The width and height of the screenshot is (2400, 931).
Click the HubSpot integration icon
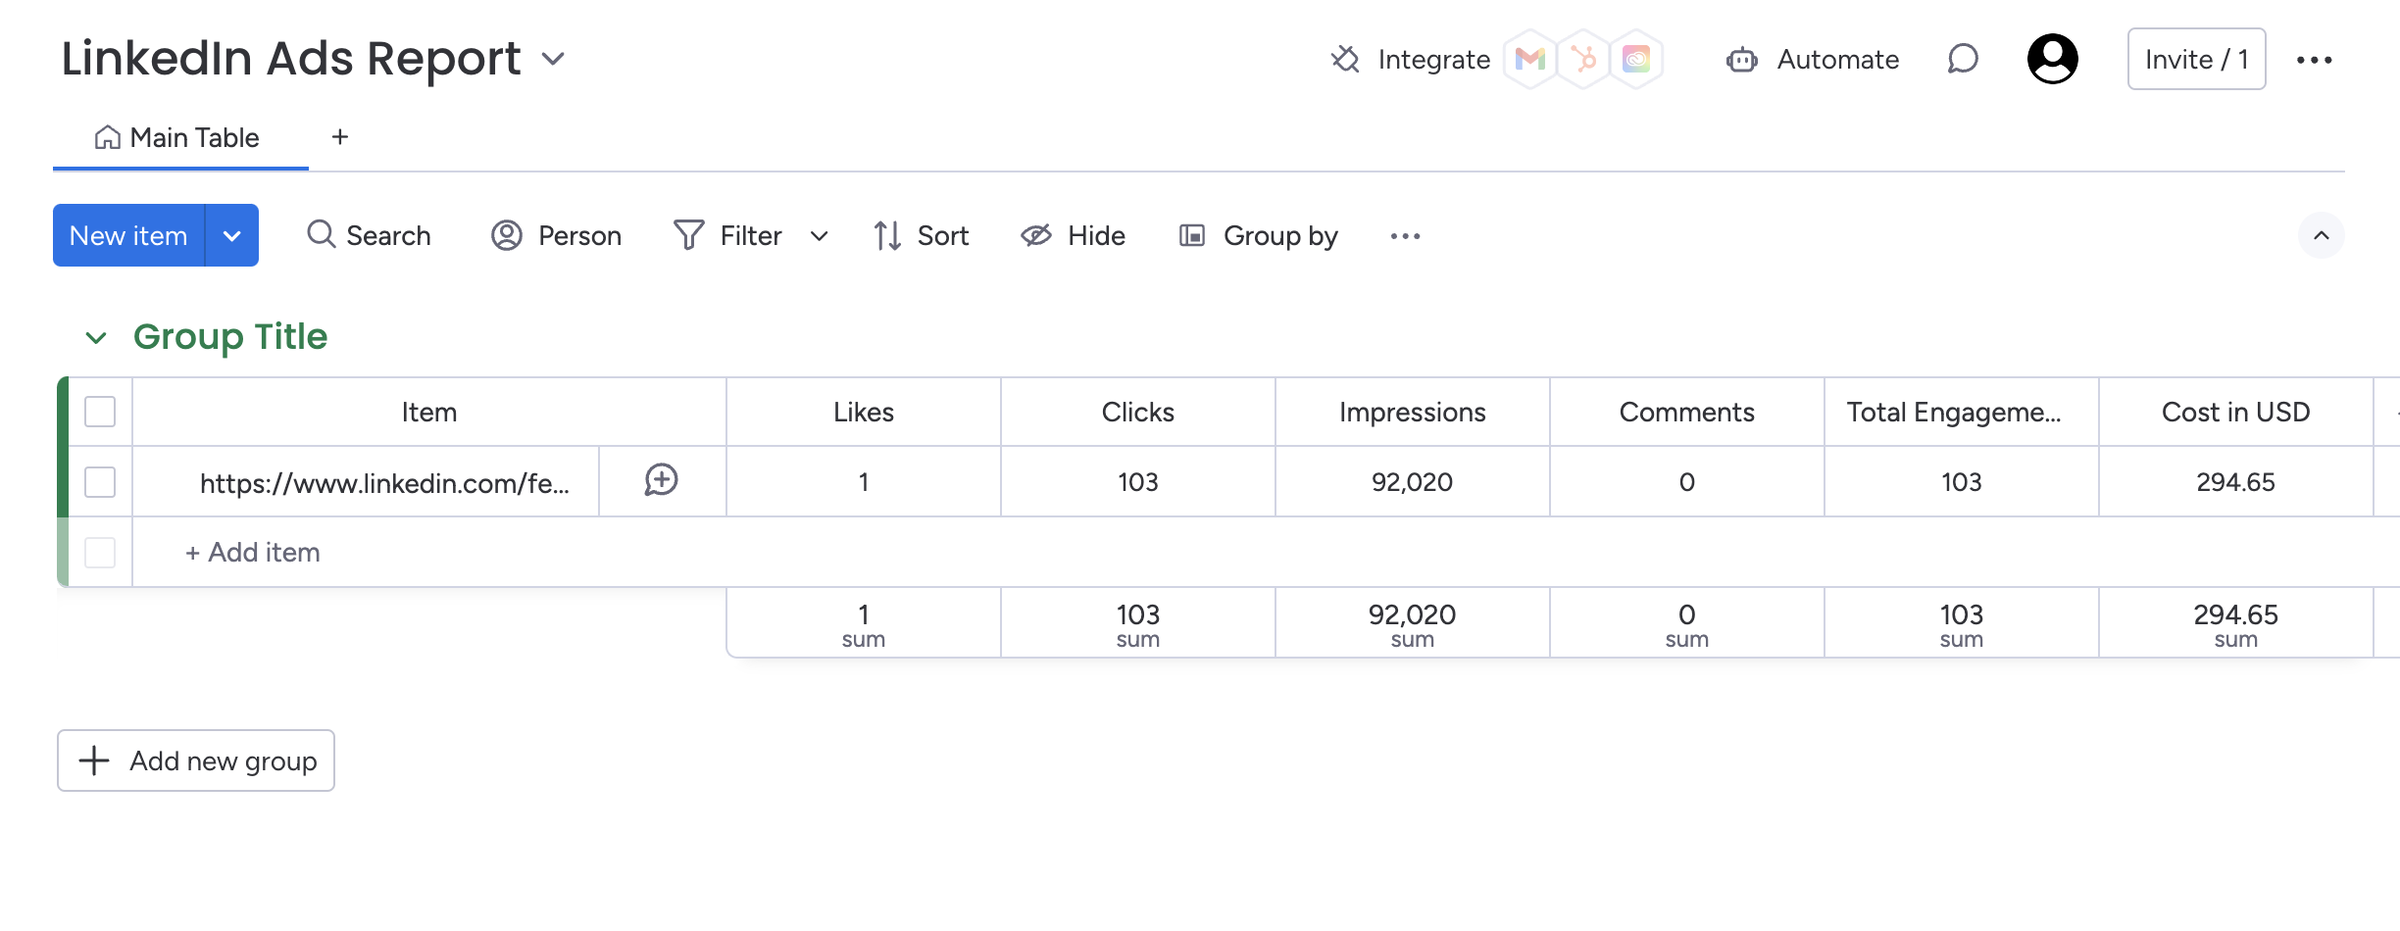pyautogui.click(x=1584, y=60)
